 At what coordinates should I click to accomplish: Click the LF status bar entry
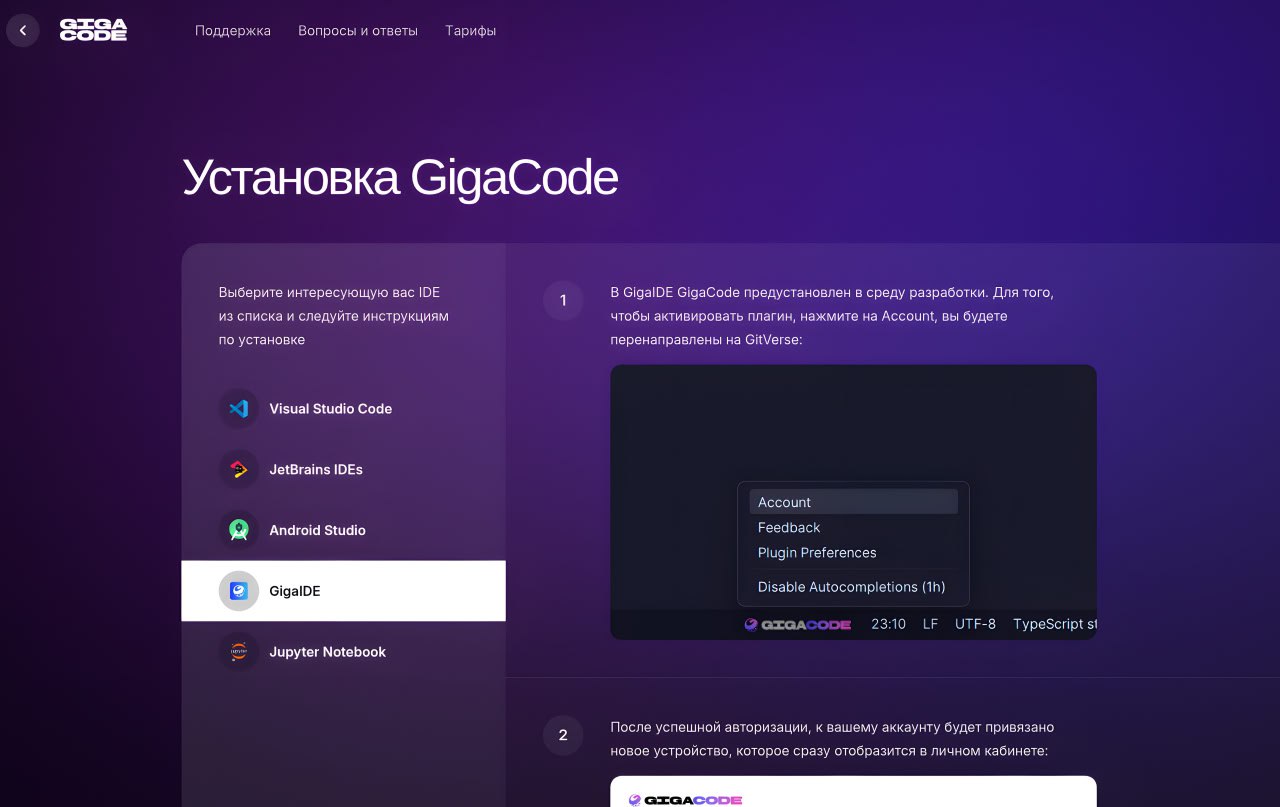(x=930, y=624)
